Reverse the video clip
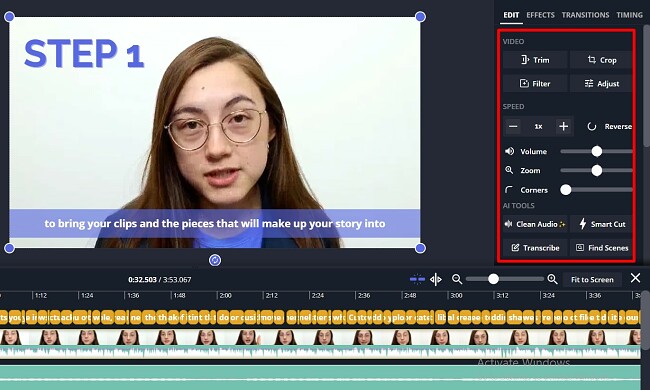The width and height of the screenshot is (650, 390). pyautogui.click(x=609, y=126)
